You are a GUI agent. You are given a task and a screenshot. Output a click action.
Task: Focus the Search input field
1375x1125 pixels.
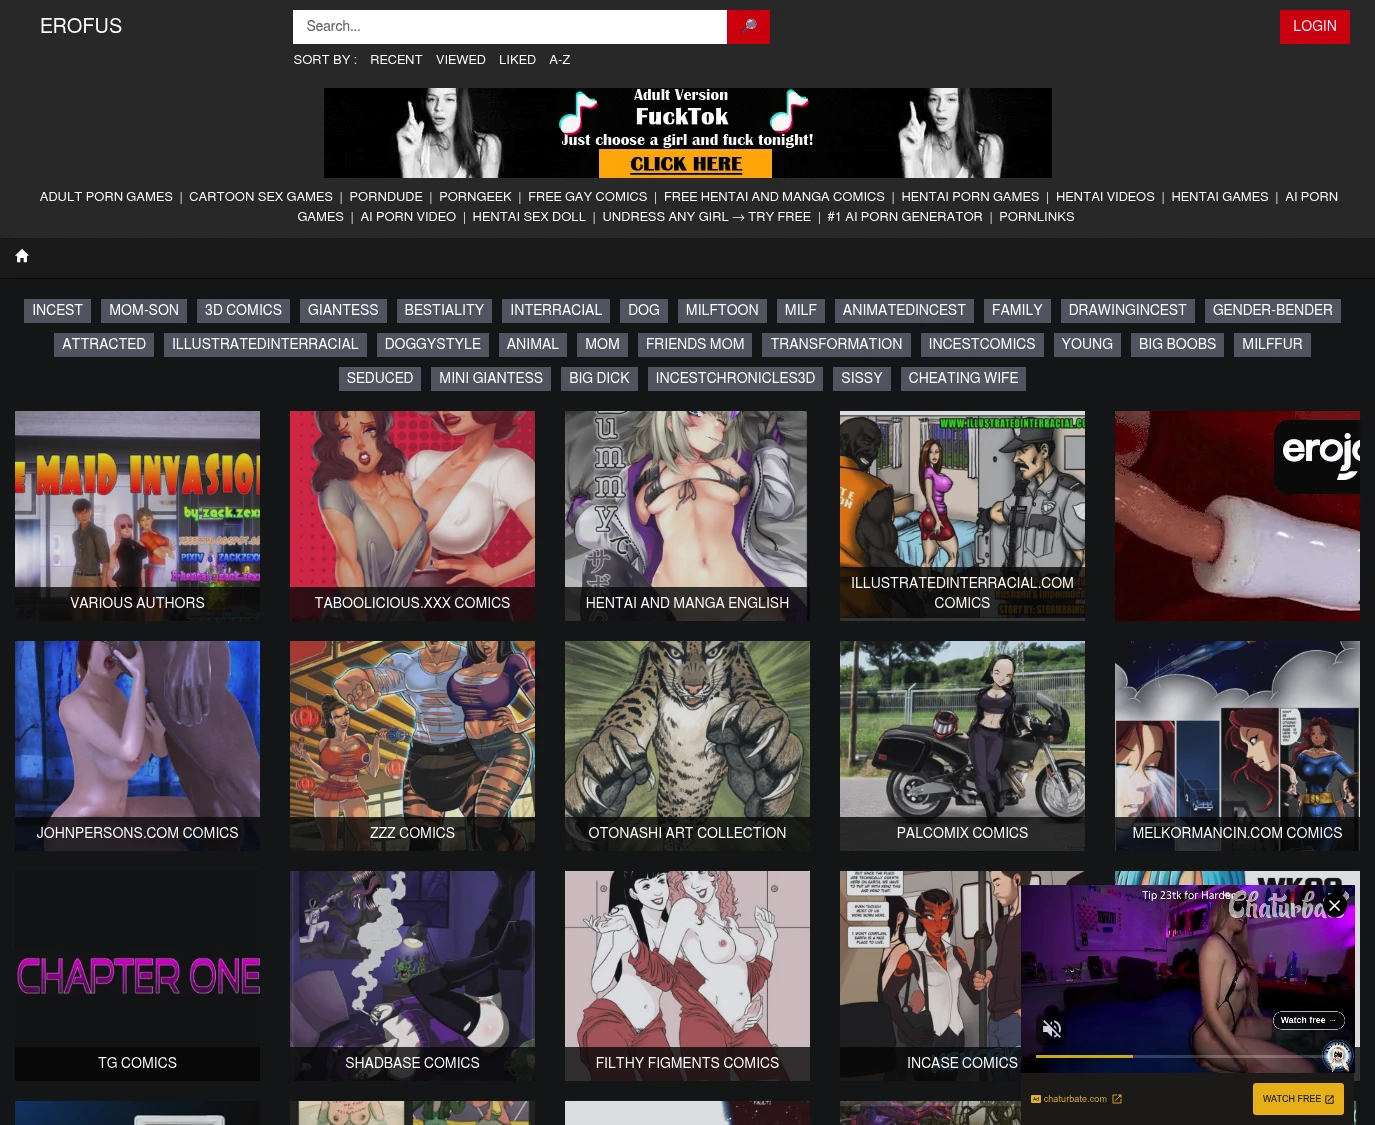click(x=510, y=27)
